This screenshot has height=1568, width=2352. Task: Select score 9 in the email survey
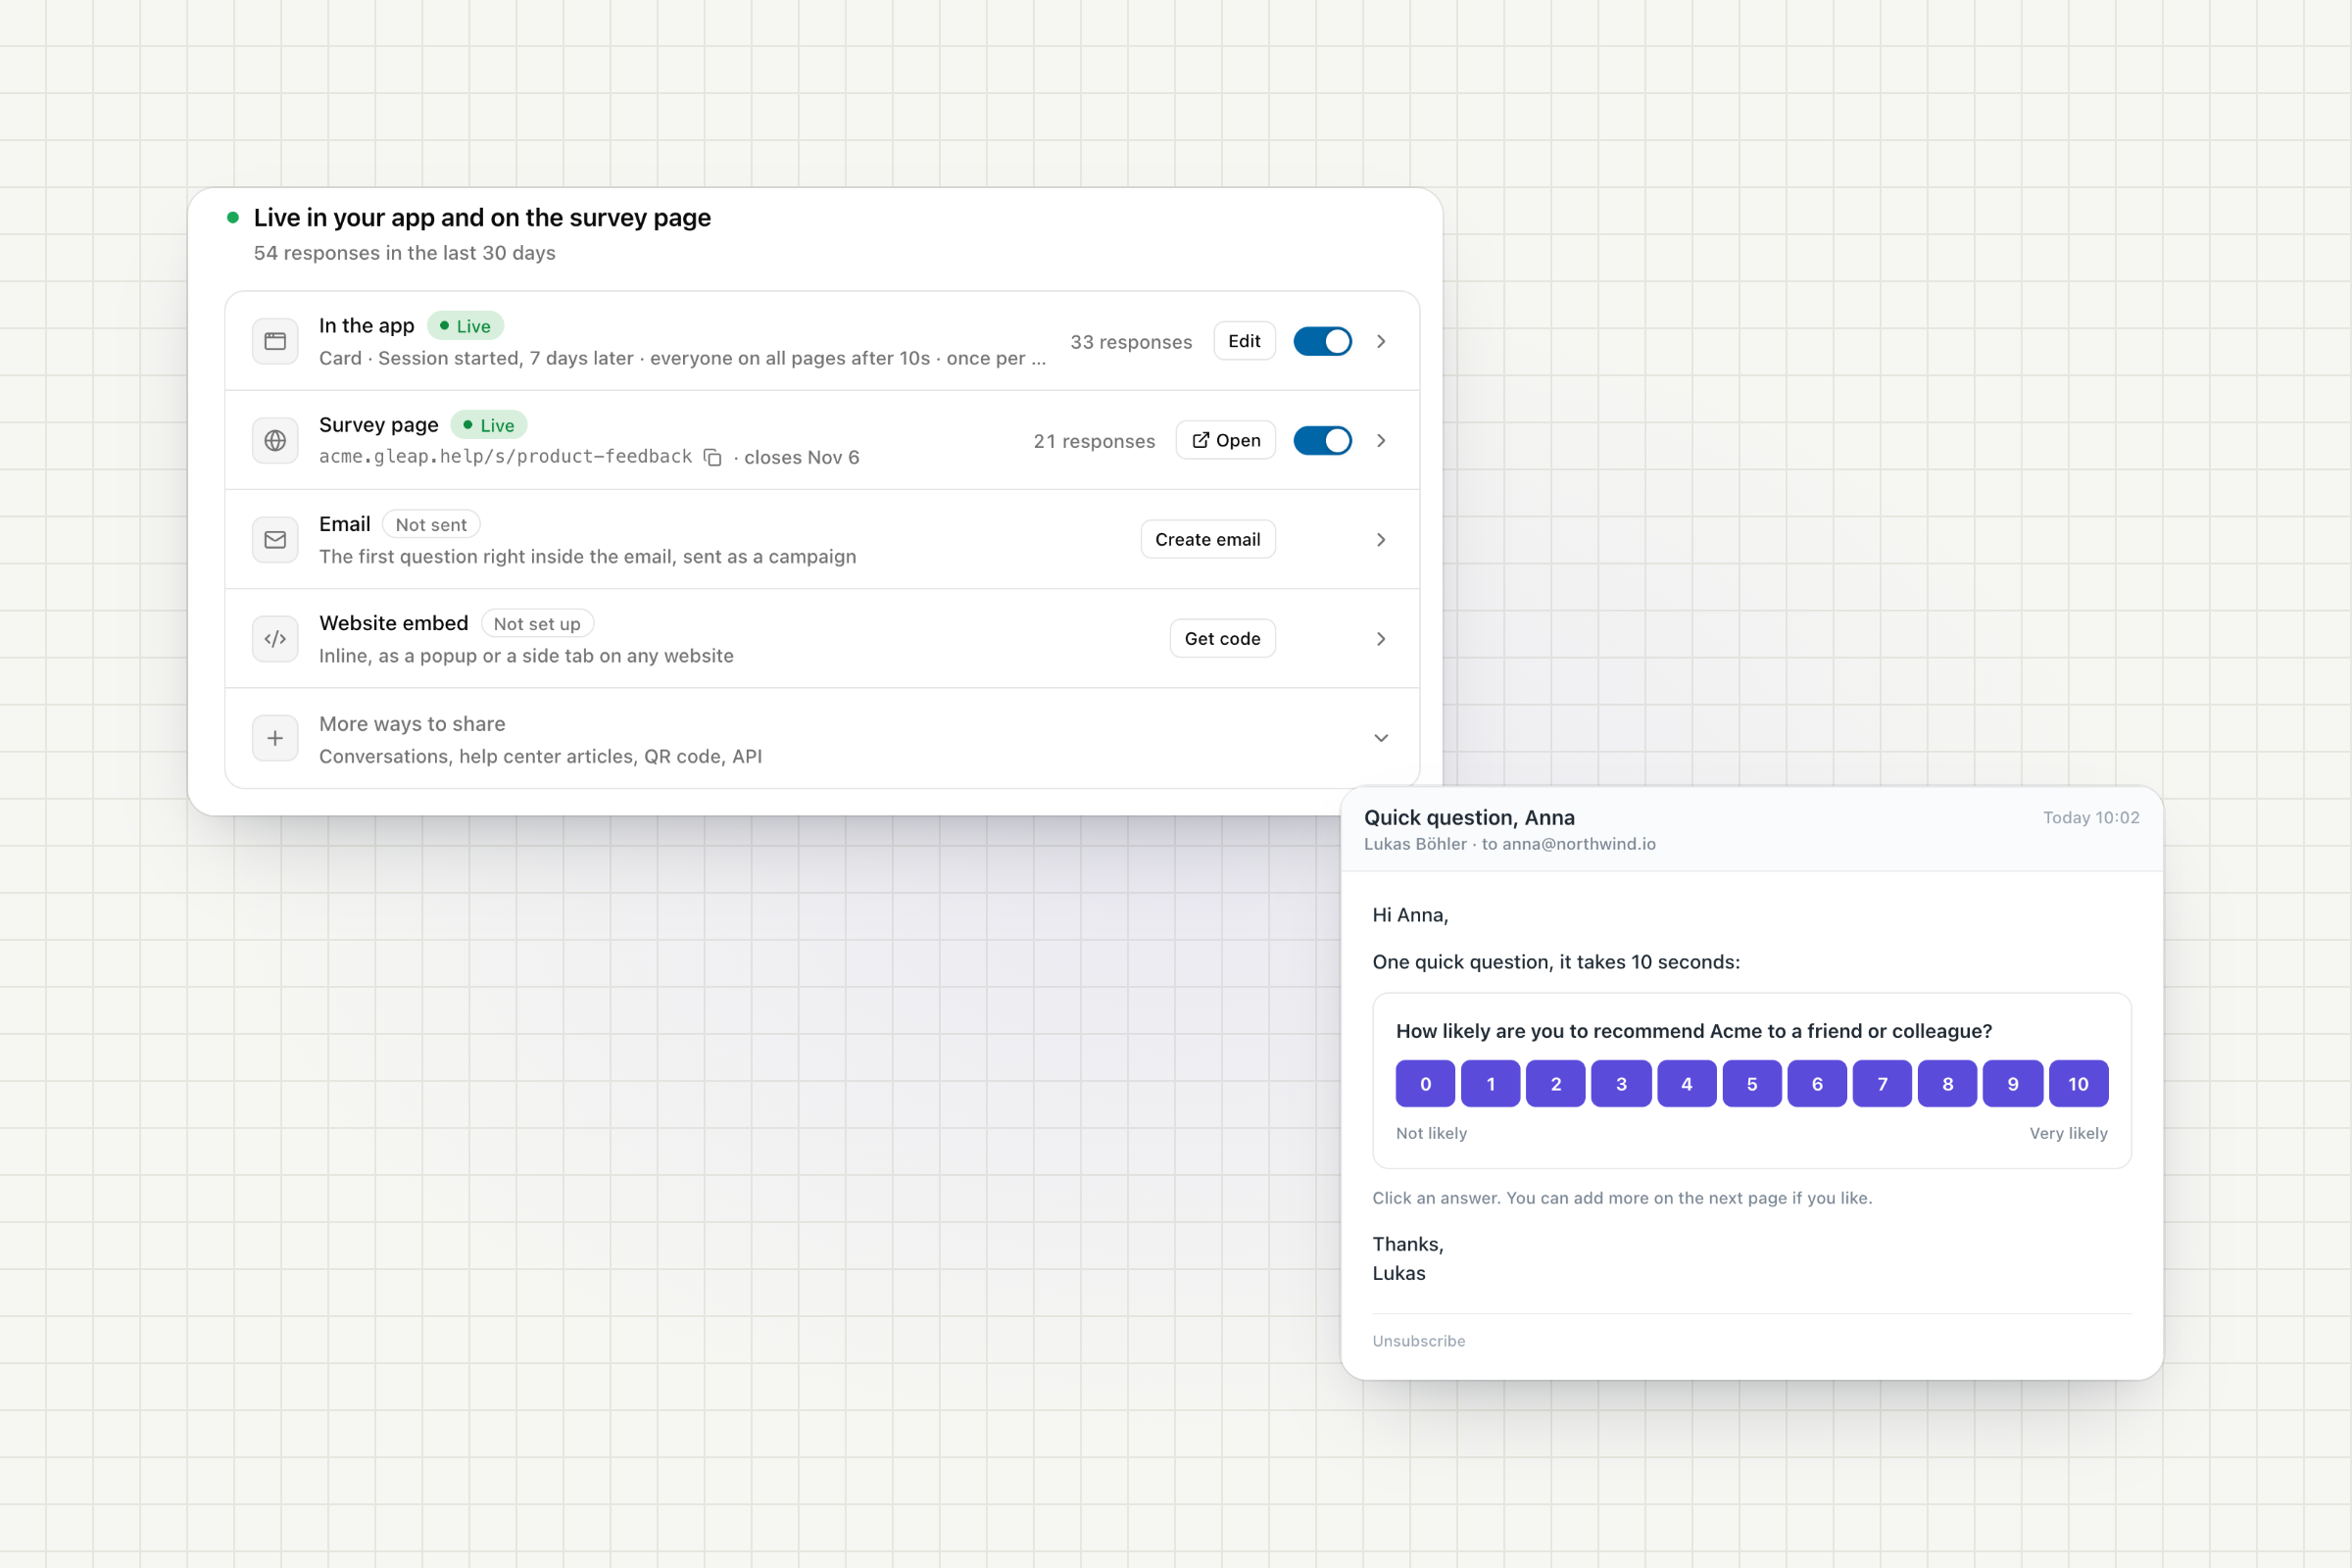[x=2013, y=1084]
